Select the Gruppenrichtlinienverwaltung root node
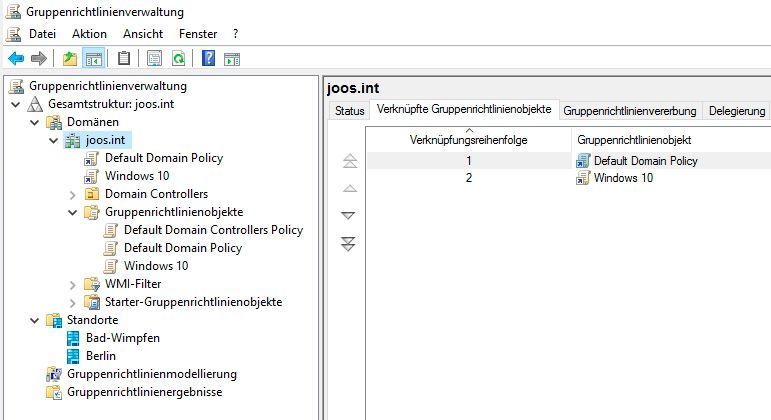Image resolution: width=771 pixels, height=420 pixels. click(108, 86)
